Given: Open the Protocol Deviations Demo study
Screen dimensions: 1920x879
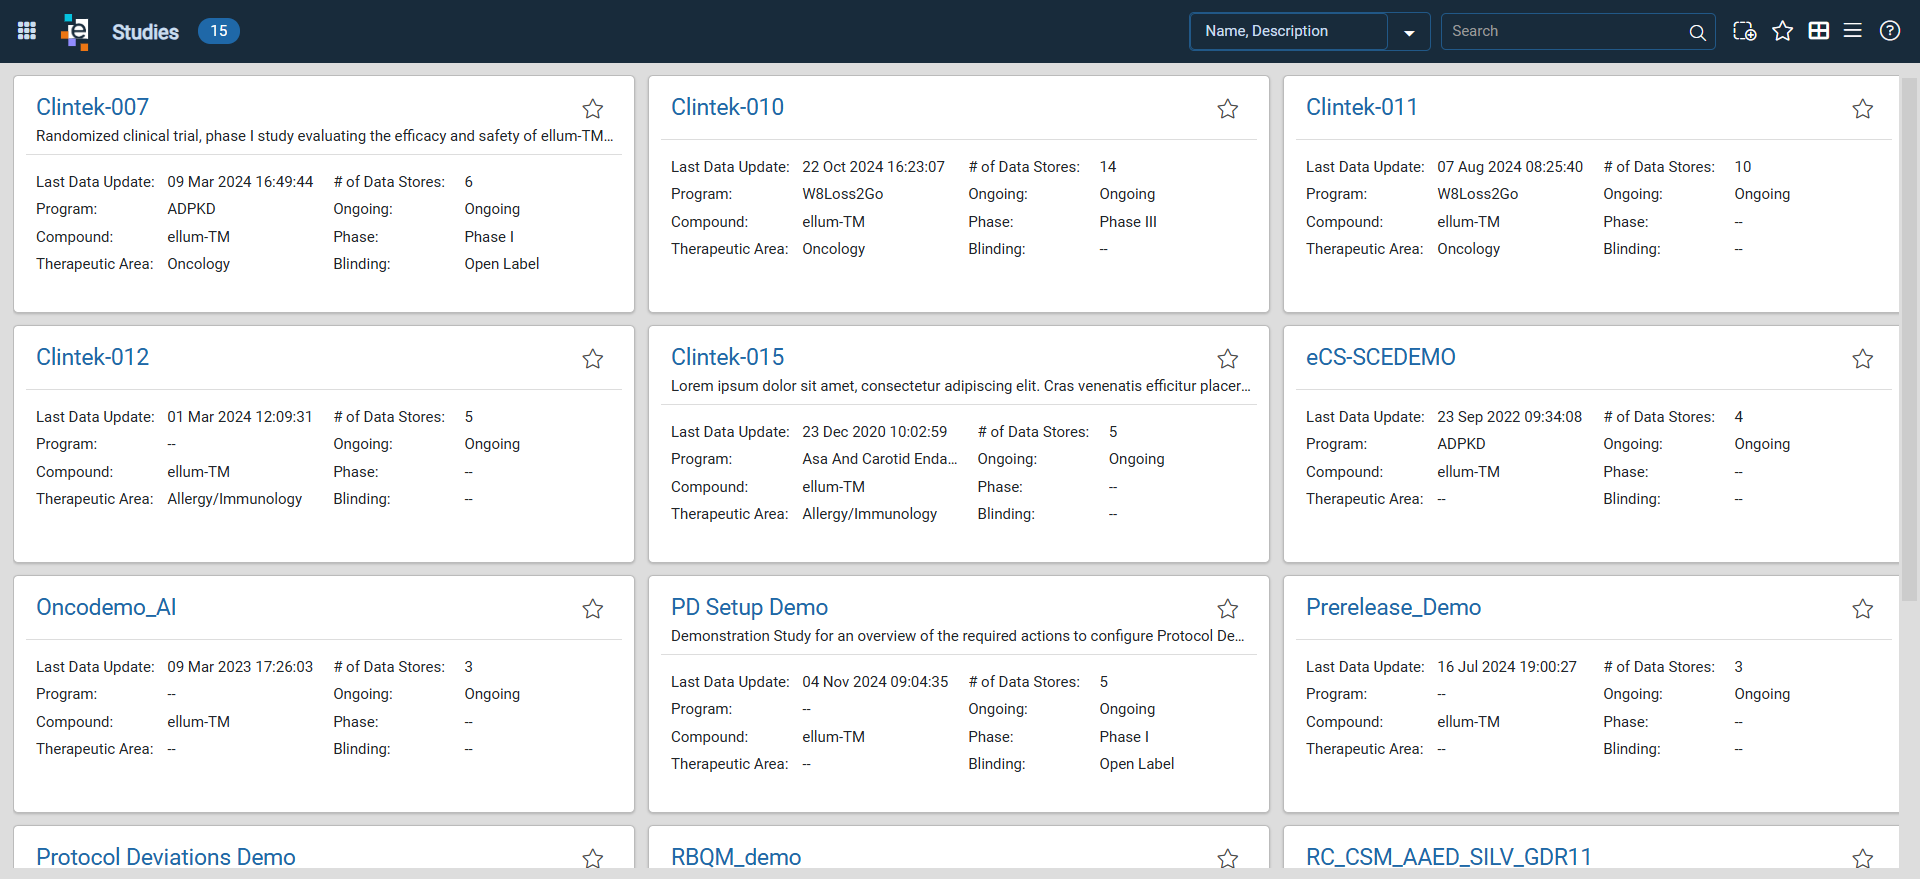Looking at the screenshot, I should [166, 856].
